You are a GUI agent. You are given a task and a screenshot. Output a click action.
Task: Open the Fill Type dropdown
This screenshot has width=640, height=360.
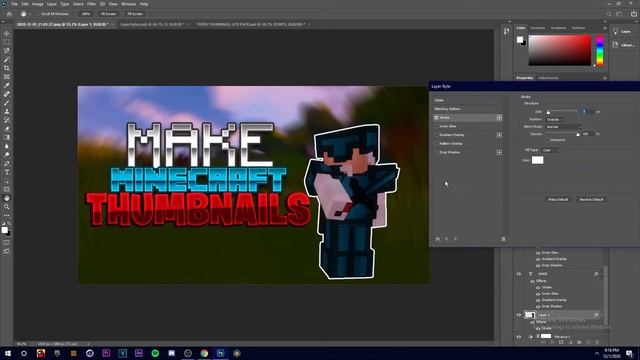[x=552, y=150]
